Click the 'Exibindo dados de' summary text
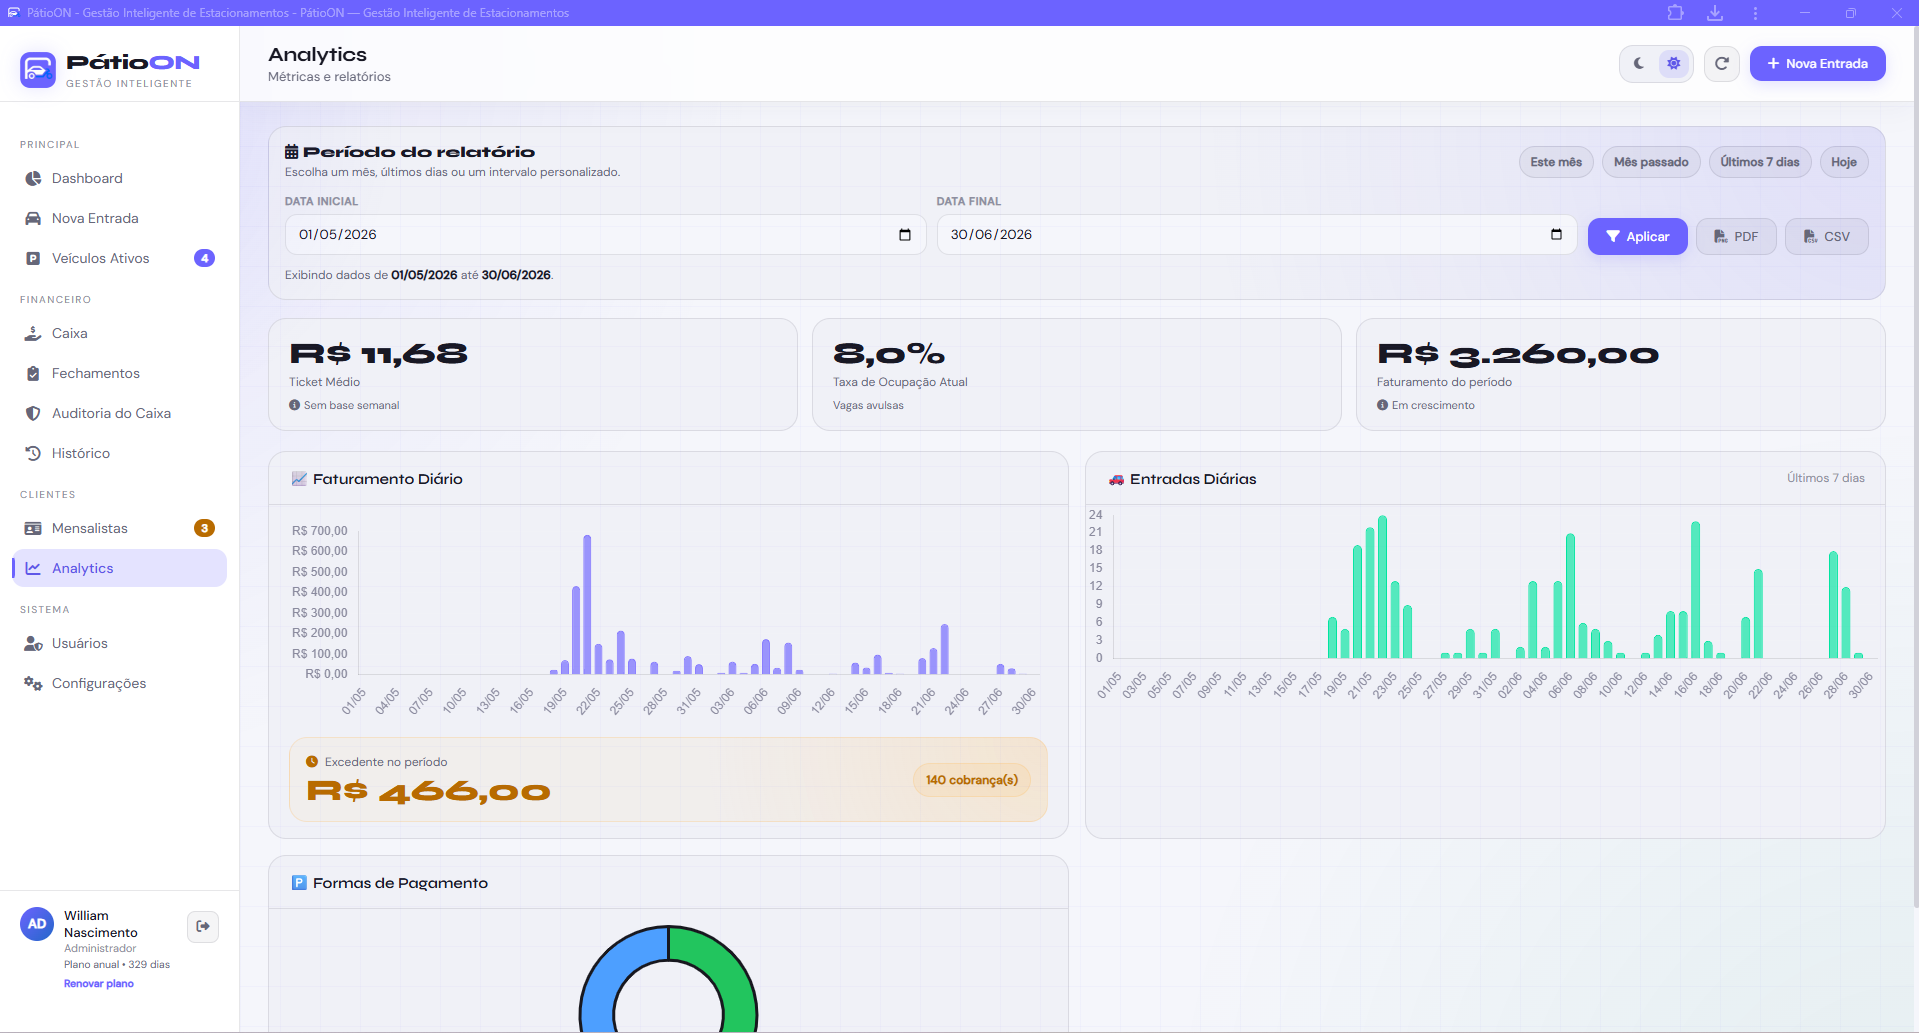This screenshot has height=1033, width=1919. coord(419,275)
